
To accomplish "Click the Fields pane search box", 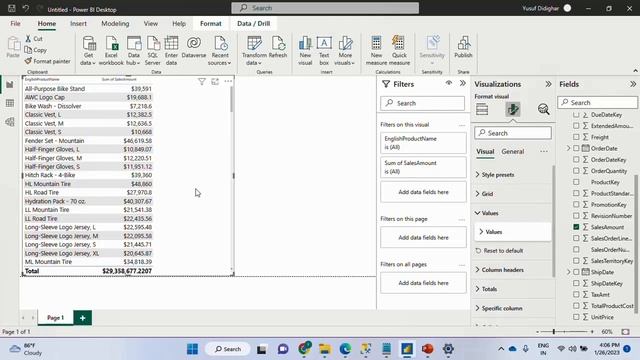I will coord(598,102).
